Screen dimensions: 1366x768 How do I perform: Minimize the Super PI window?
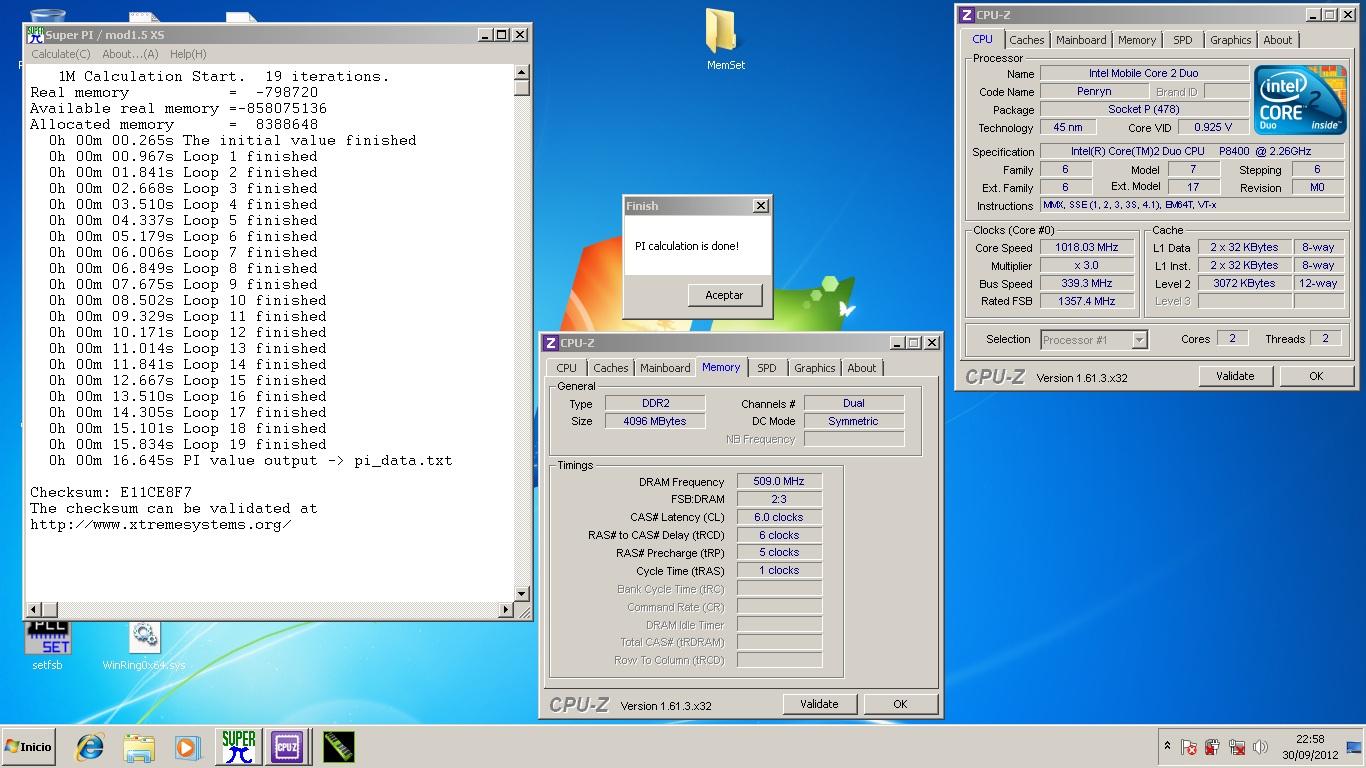(485, 35)
